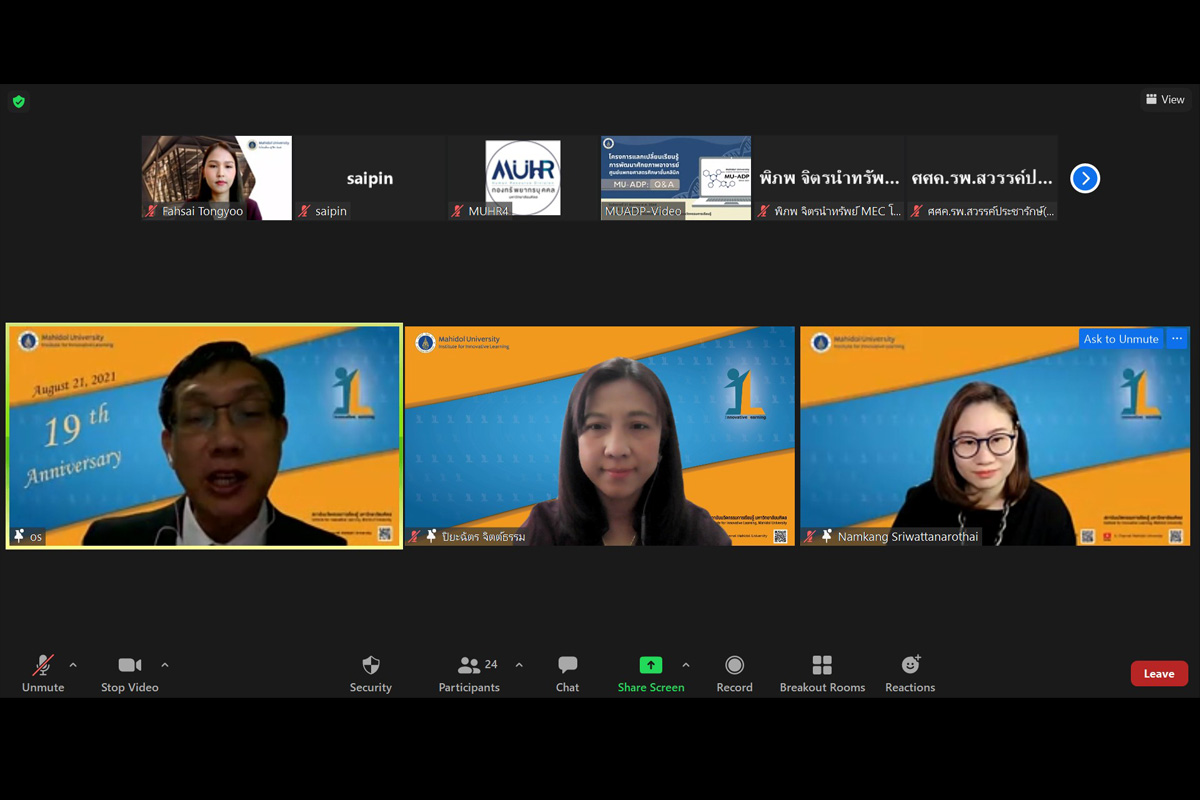Image resolution: width=1200 pixels, height=800 pixels.
Task: Click the red Leave button
Action: [x=1159, y=673]
